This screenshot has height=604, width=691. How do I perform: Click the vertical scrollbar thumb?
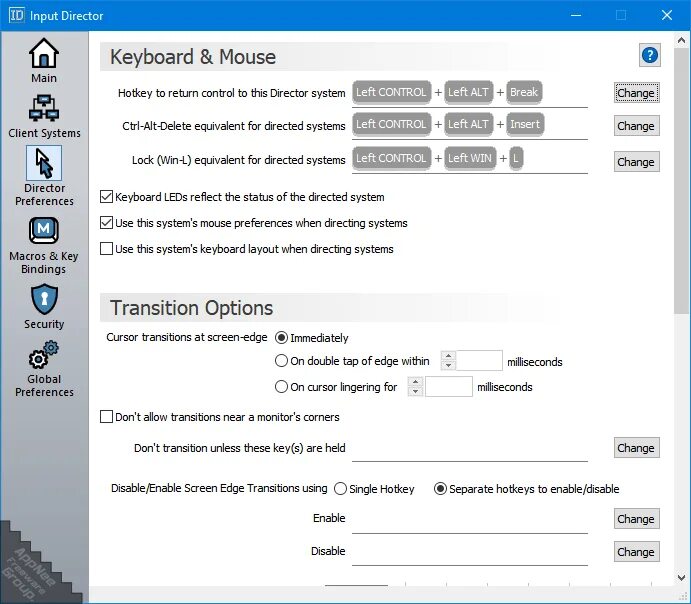681,181
